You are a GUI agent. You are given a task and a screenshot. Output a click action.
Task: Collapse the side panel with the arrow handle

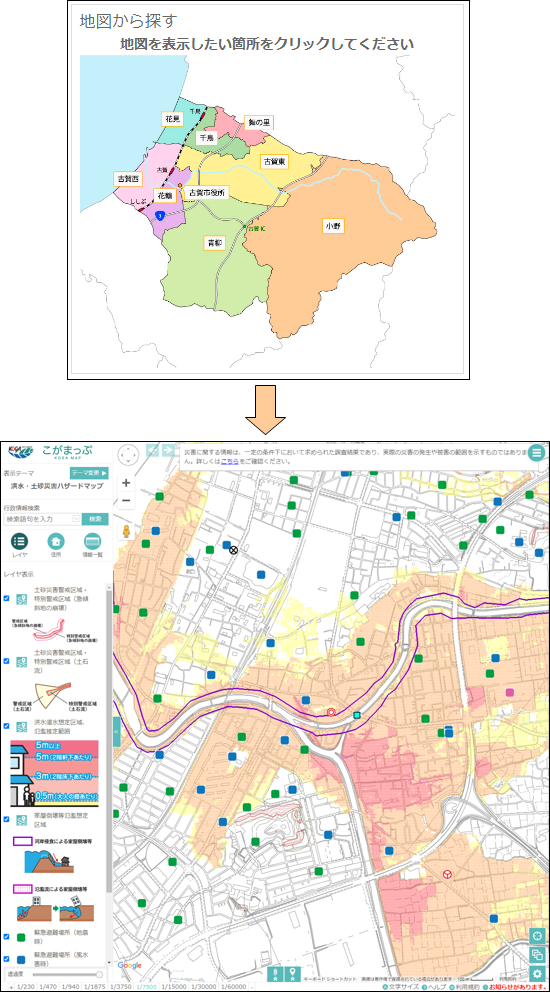(x=116, y=732)
